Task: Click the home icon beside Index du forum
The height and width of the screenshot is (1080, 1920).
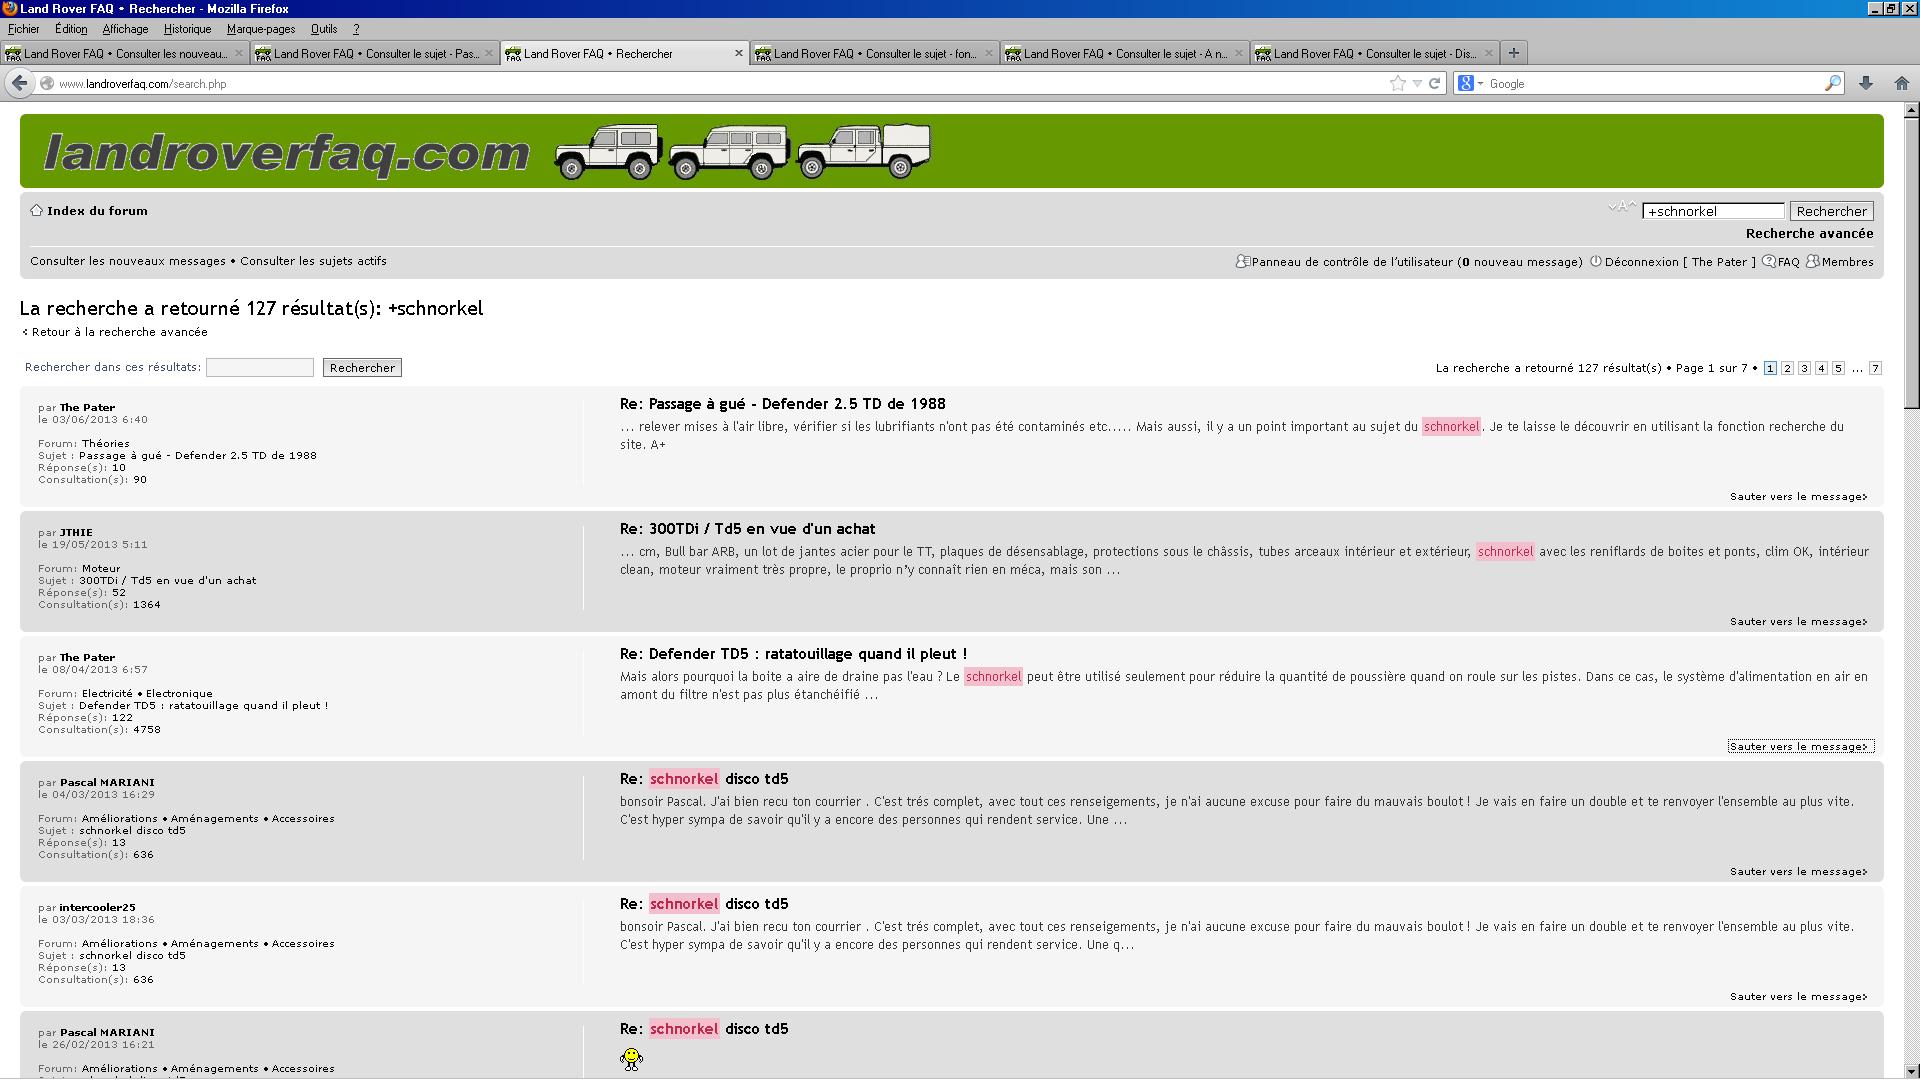Action: click(x=36, y=211)
